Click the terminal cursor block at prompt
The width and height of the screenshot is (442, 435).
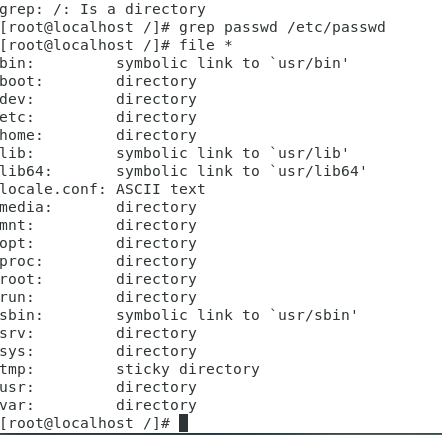[183, 423]
